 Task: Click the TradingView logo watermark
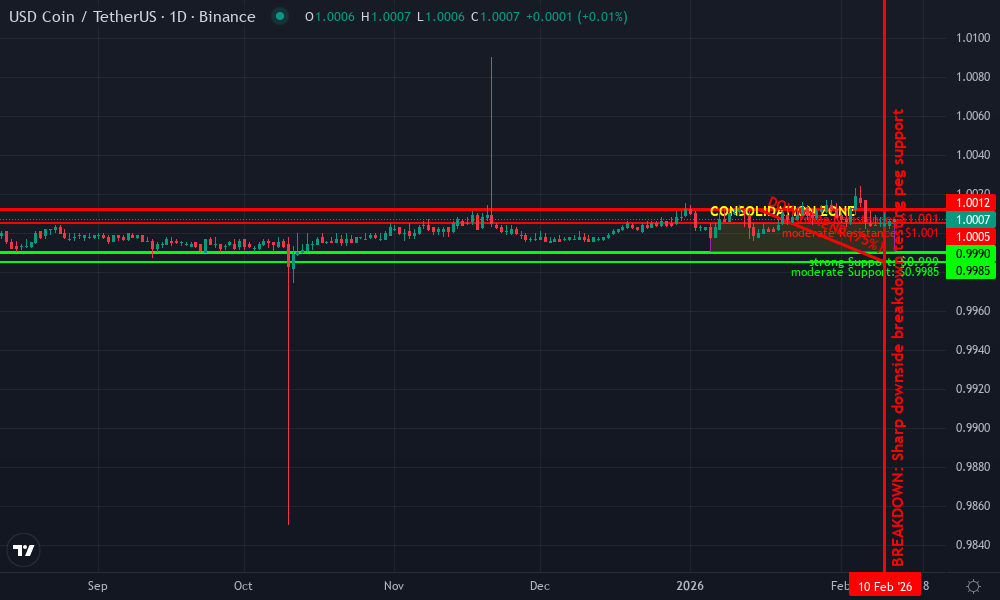23,550
